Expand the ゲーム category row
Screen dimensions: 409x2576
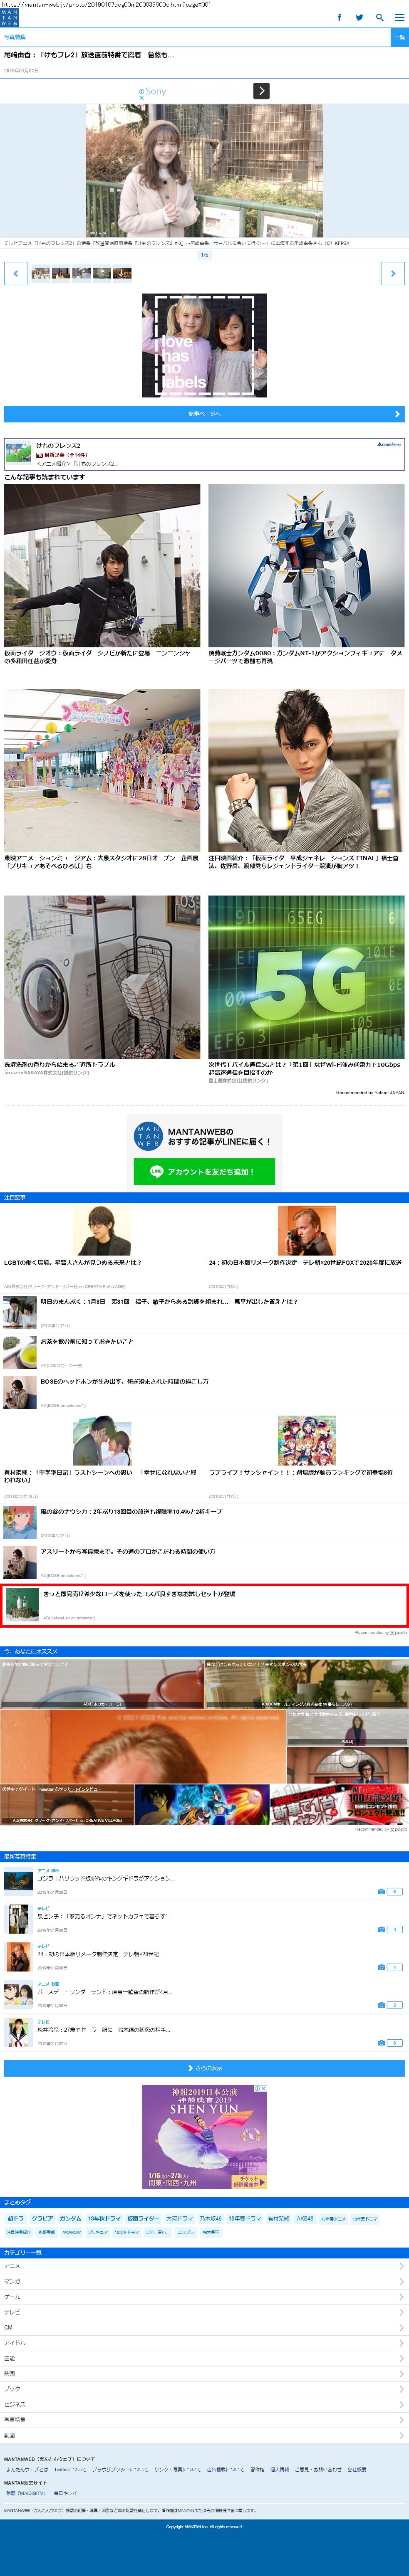click(204, 2297)
